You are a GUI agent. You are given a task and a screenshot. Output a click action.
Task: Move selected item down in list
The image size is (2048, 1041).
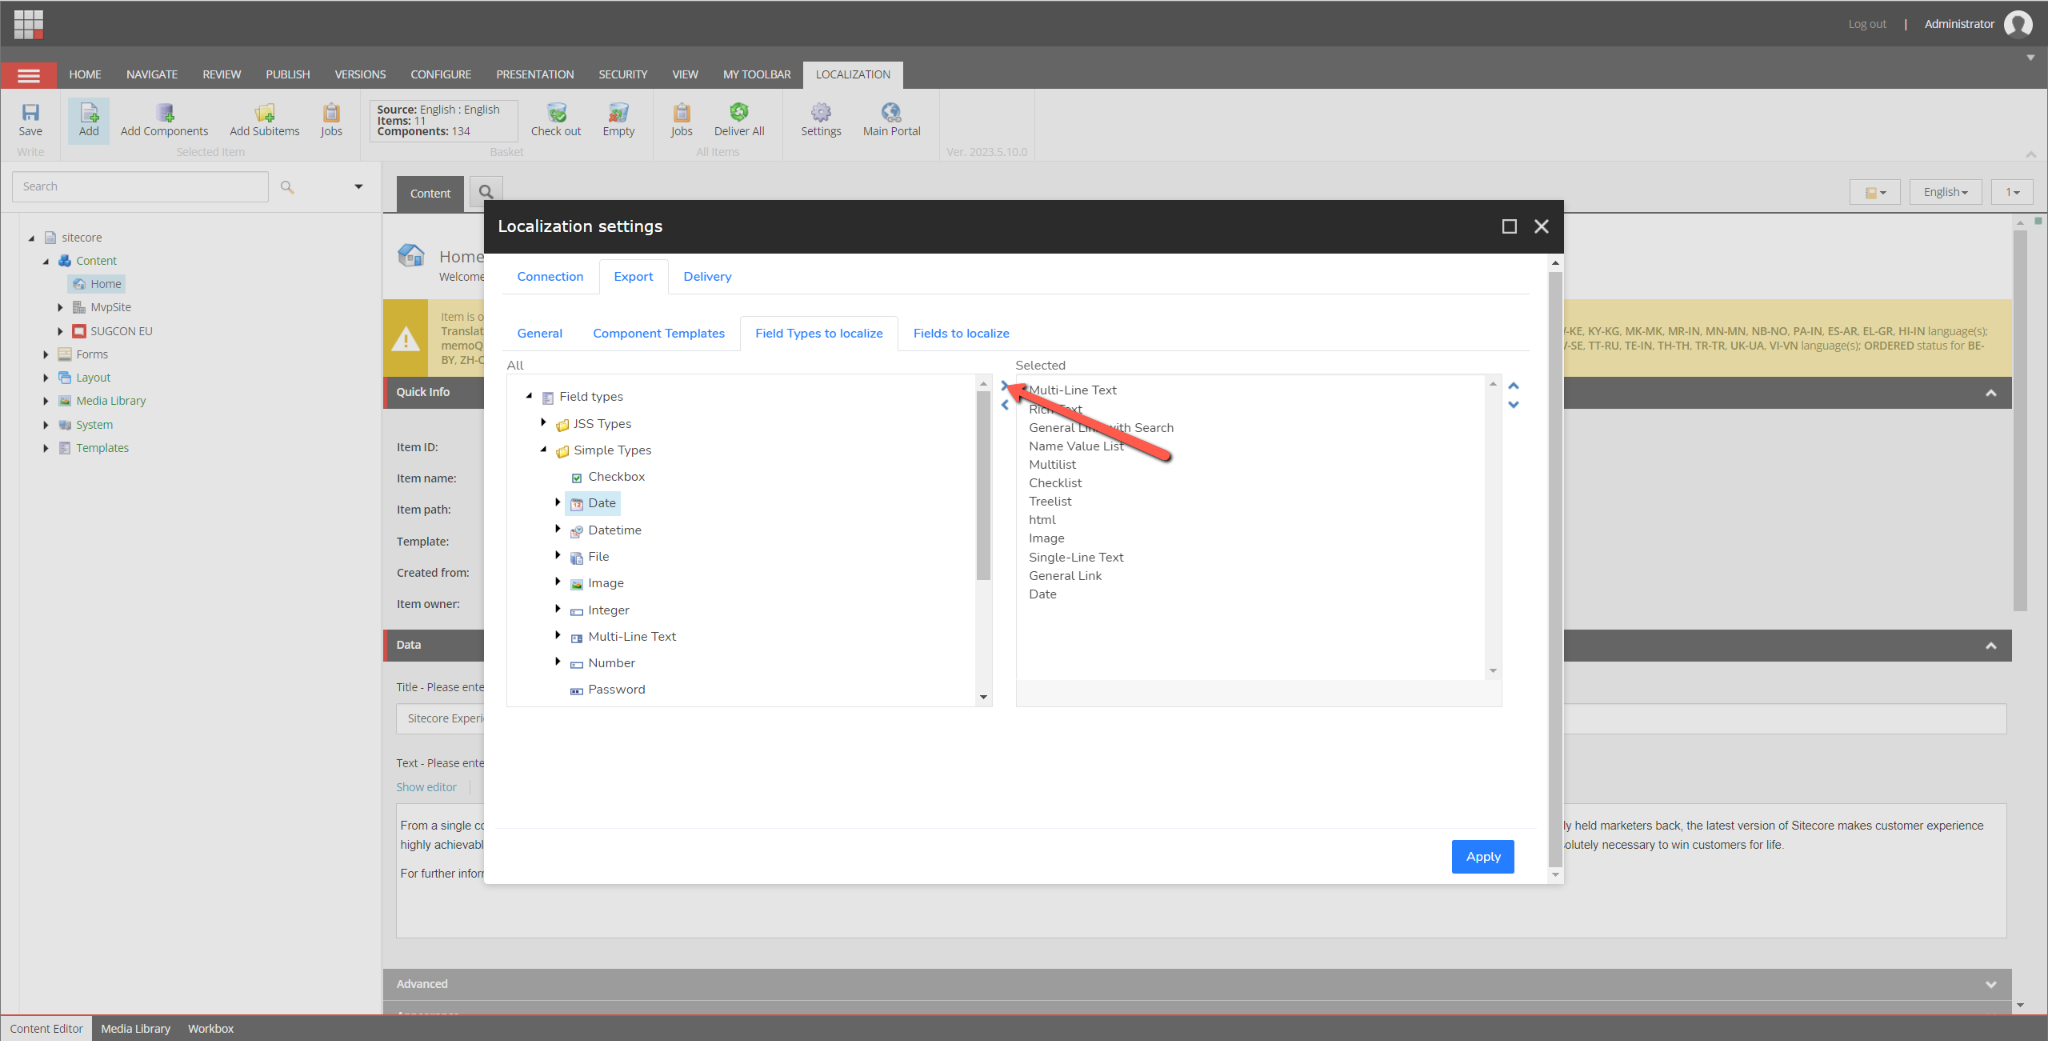point(1513,405)
